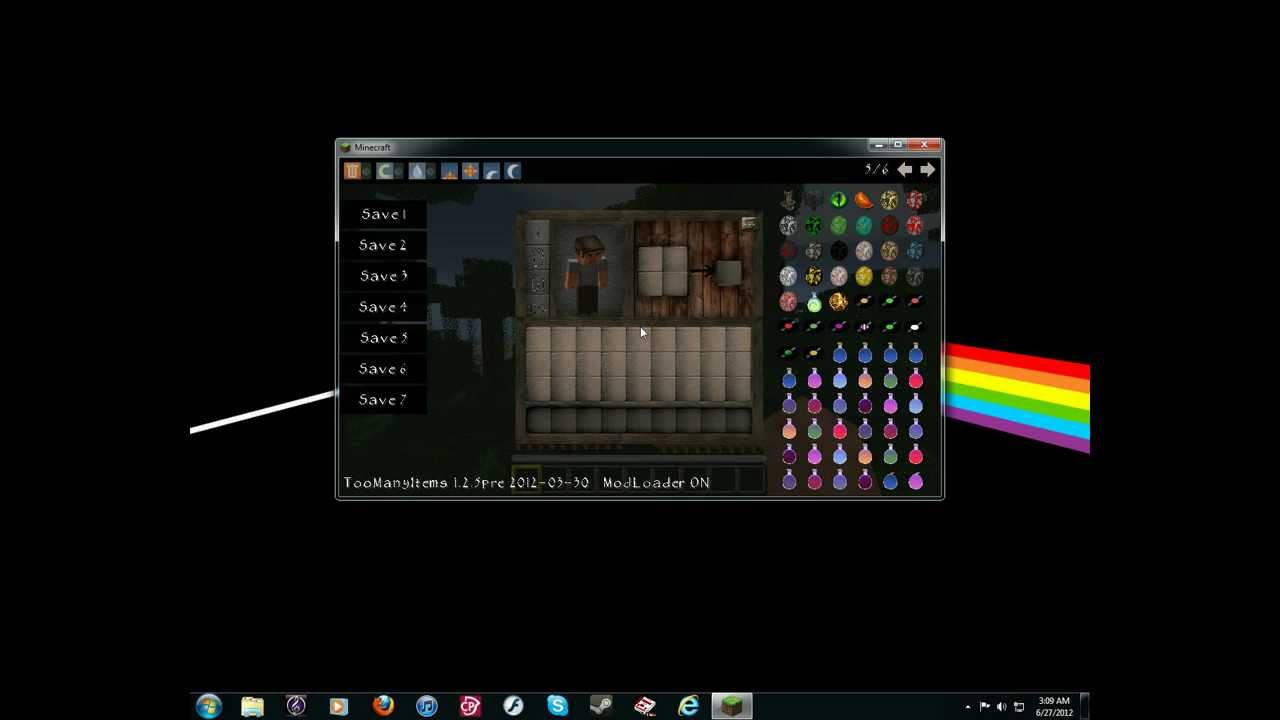Viewport: 1280px width, 720px height.
Task: Open Skype from the taskbar
Action: coord(557,706)
